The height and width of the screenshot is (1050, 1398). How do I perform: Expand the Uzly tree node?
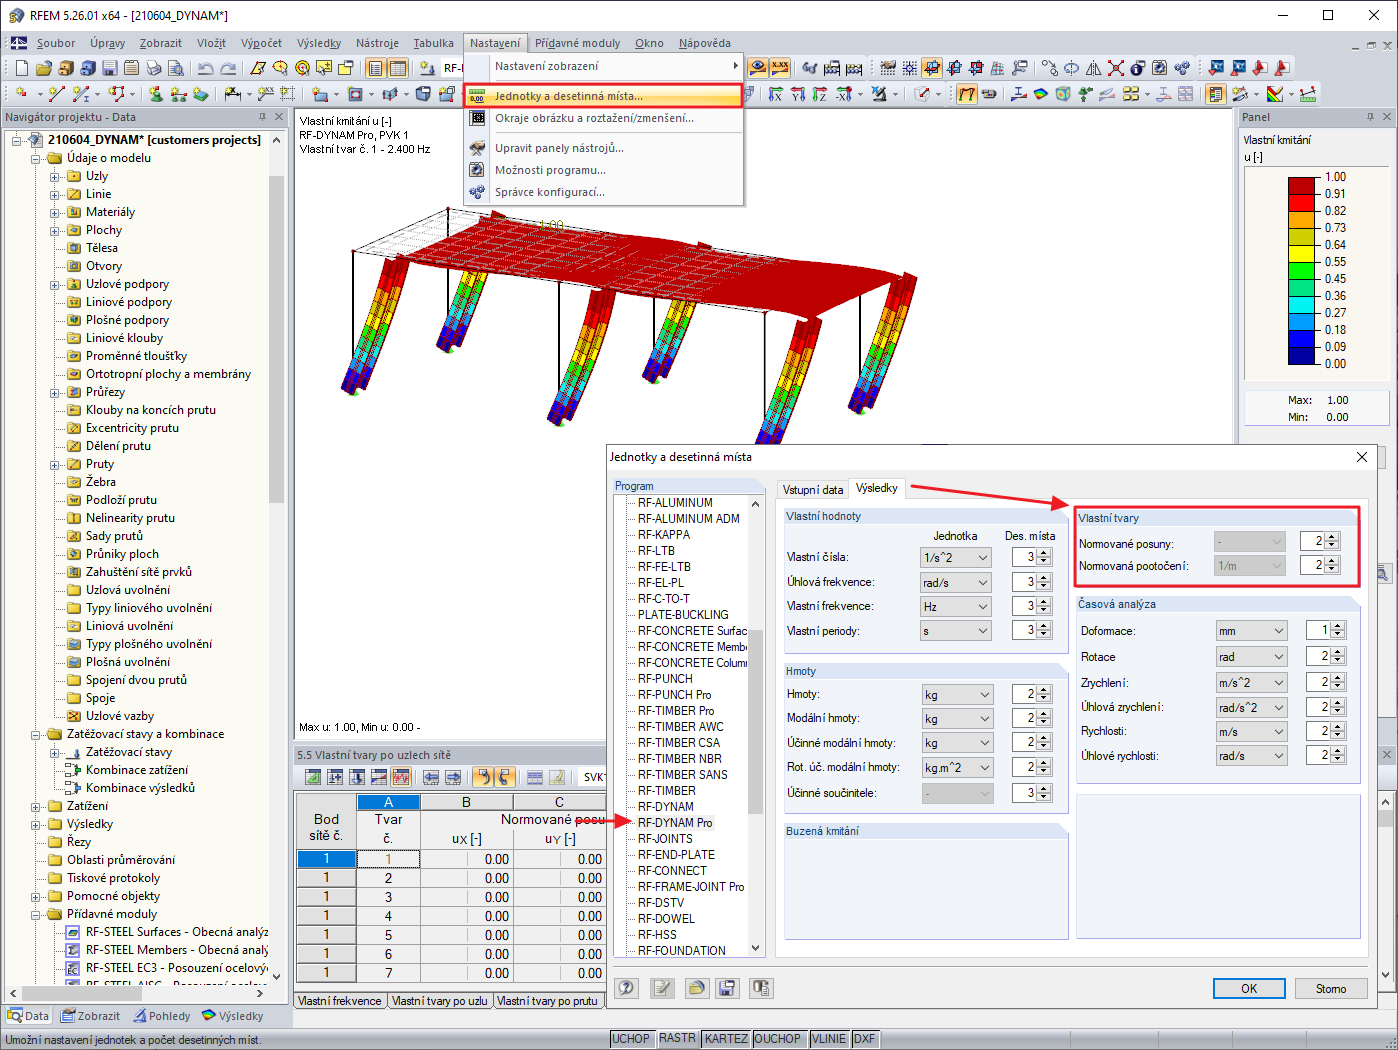(55, 176)
